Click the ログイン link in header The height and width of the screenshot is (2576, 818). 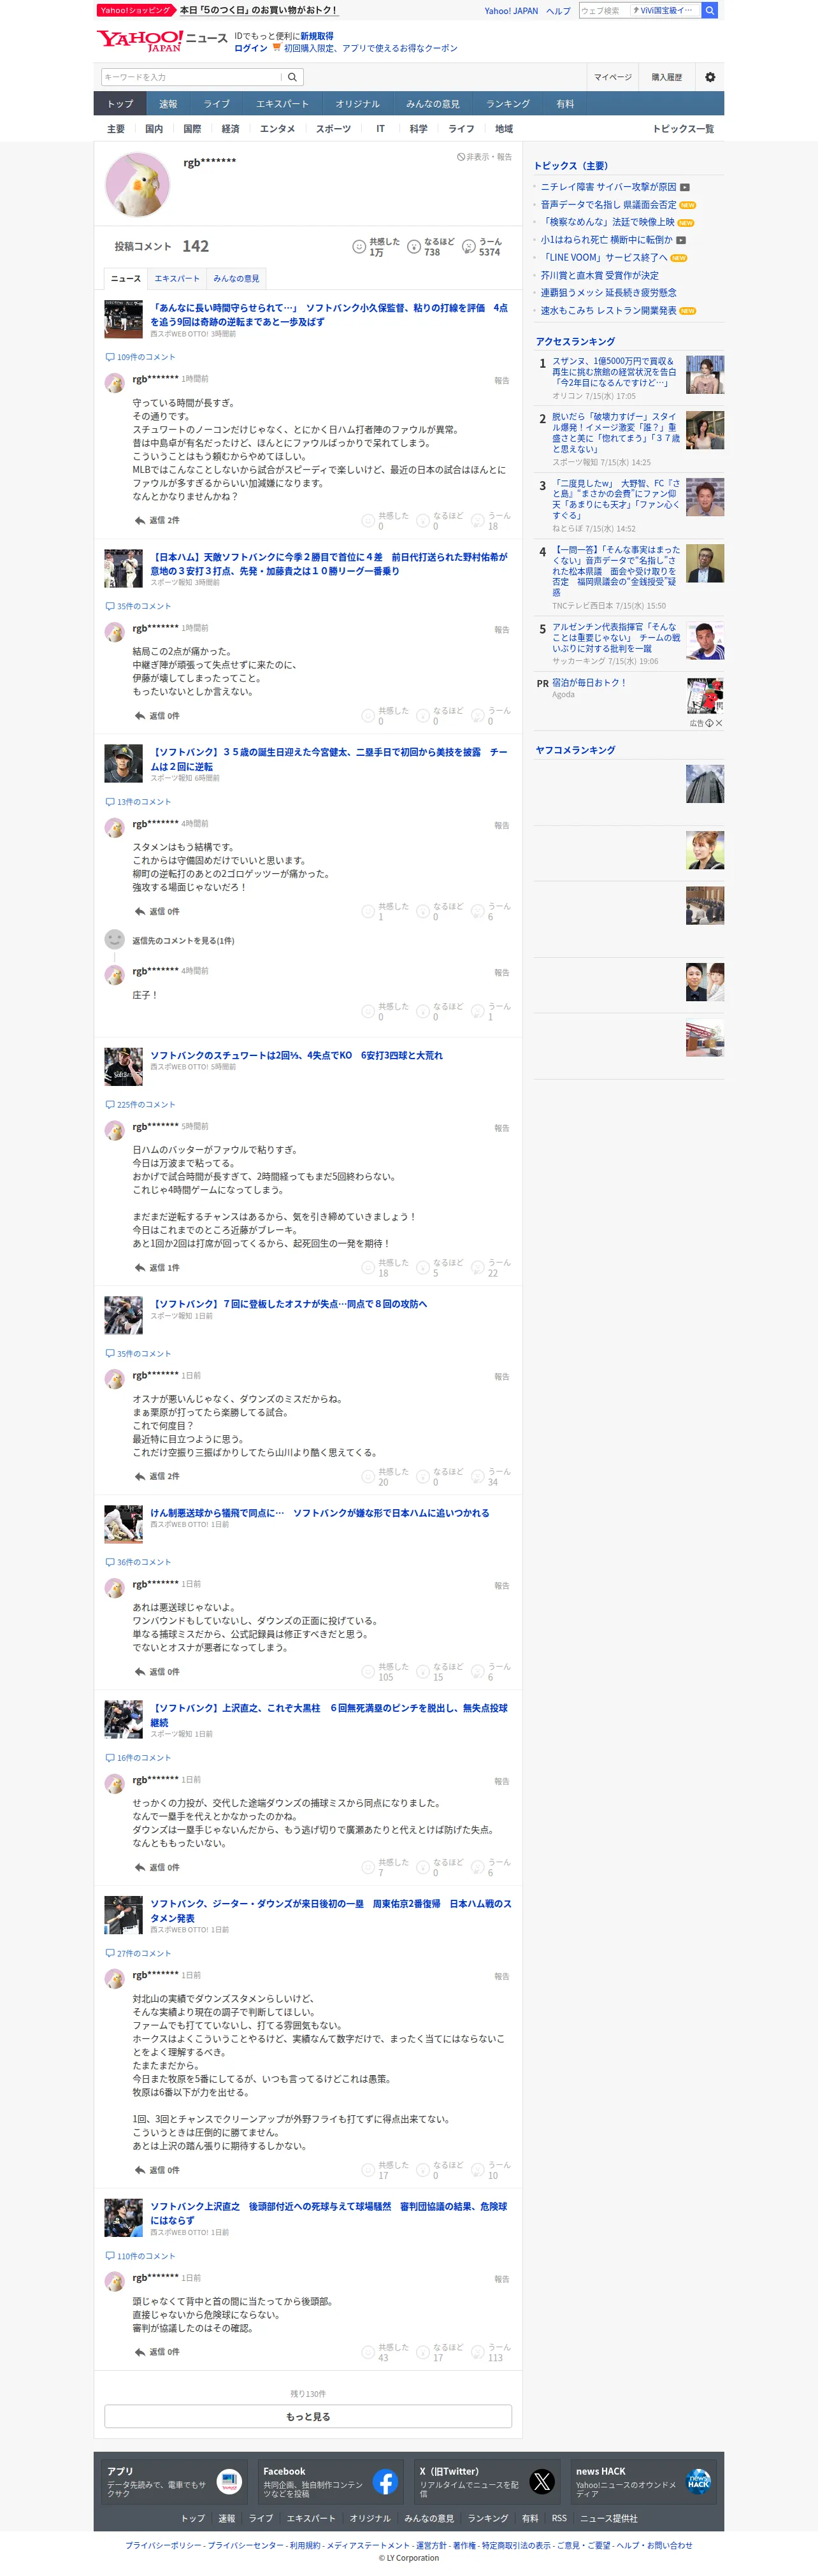[250, 48]
